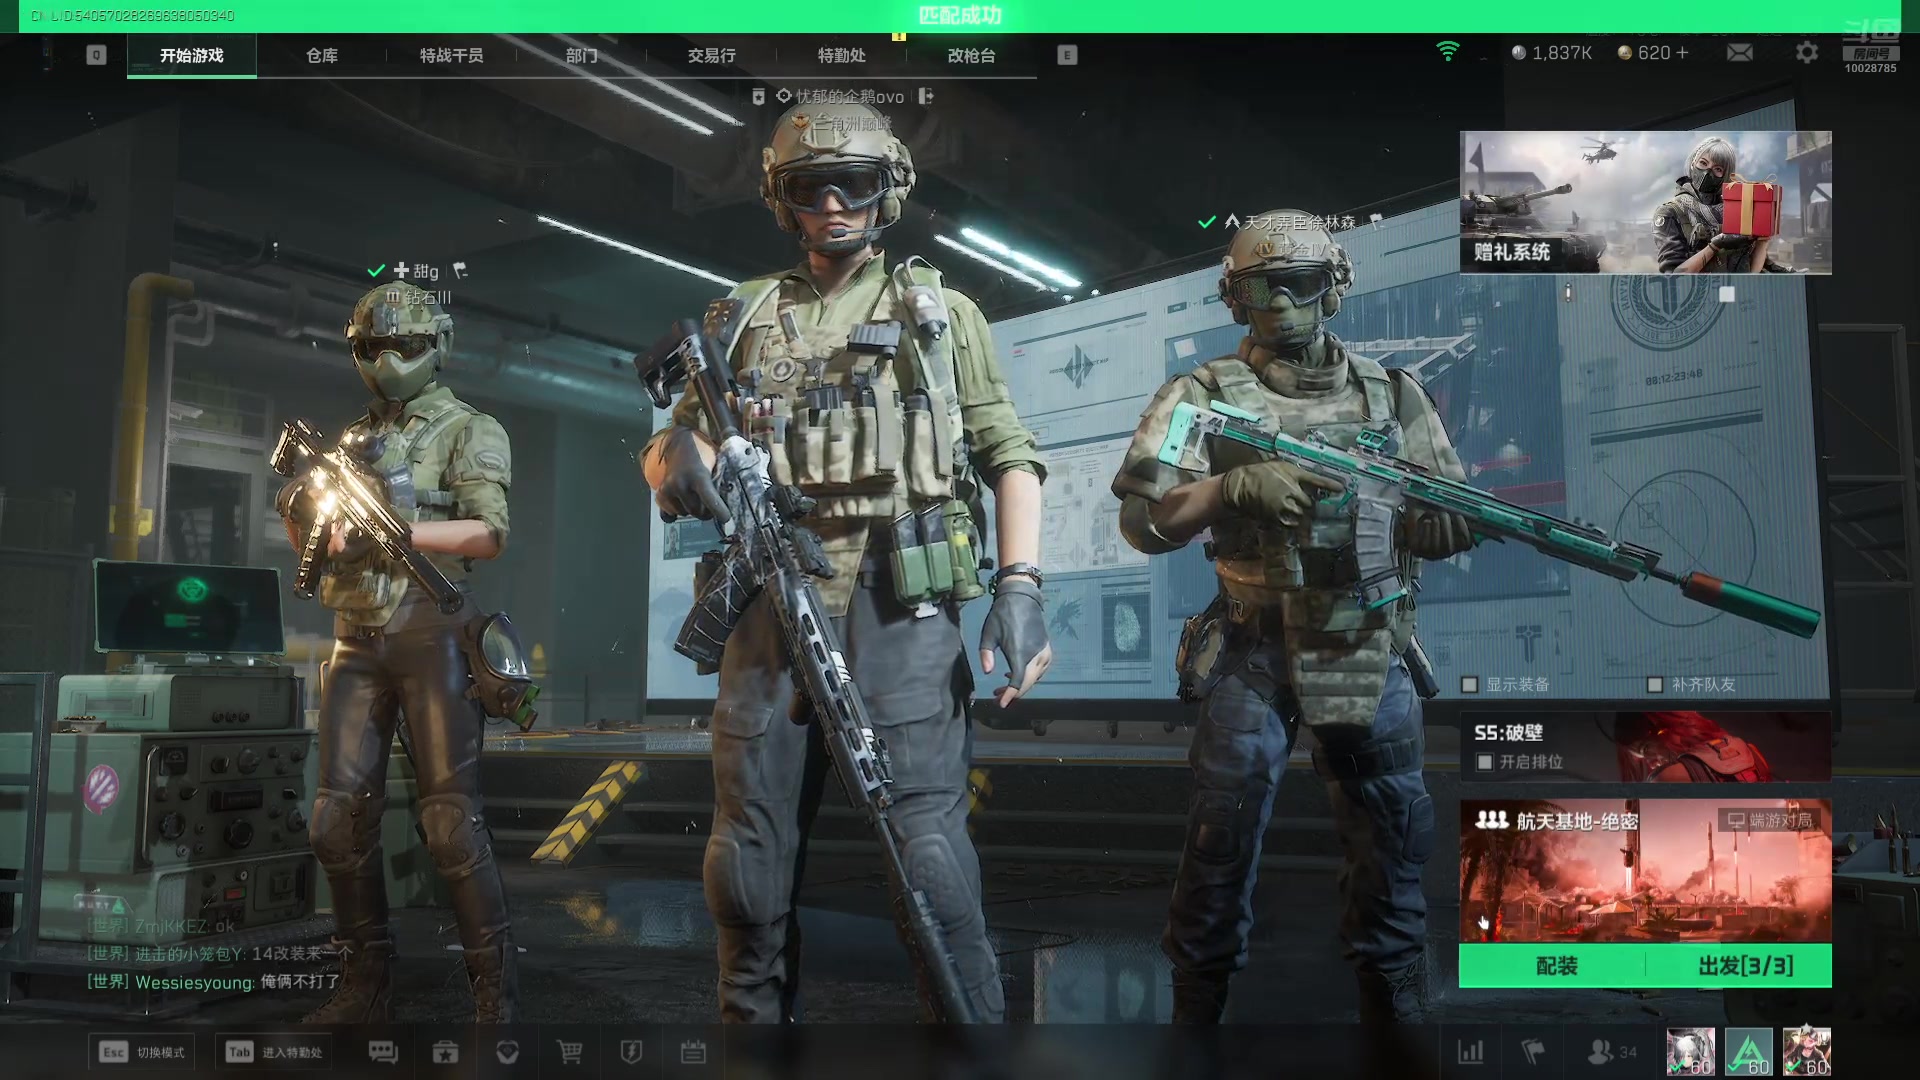The image size is (1920, 1080).
Task: Click teammate name 天才弄臣徐林森
Action: [1299, 222]
